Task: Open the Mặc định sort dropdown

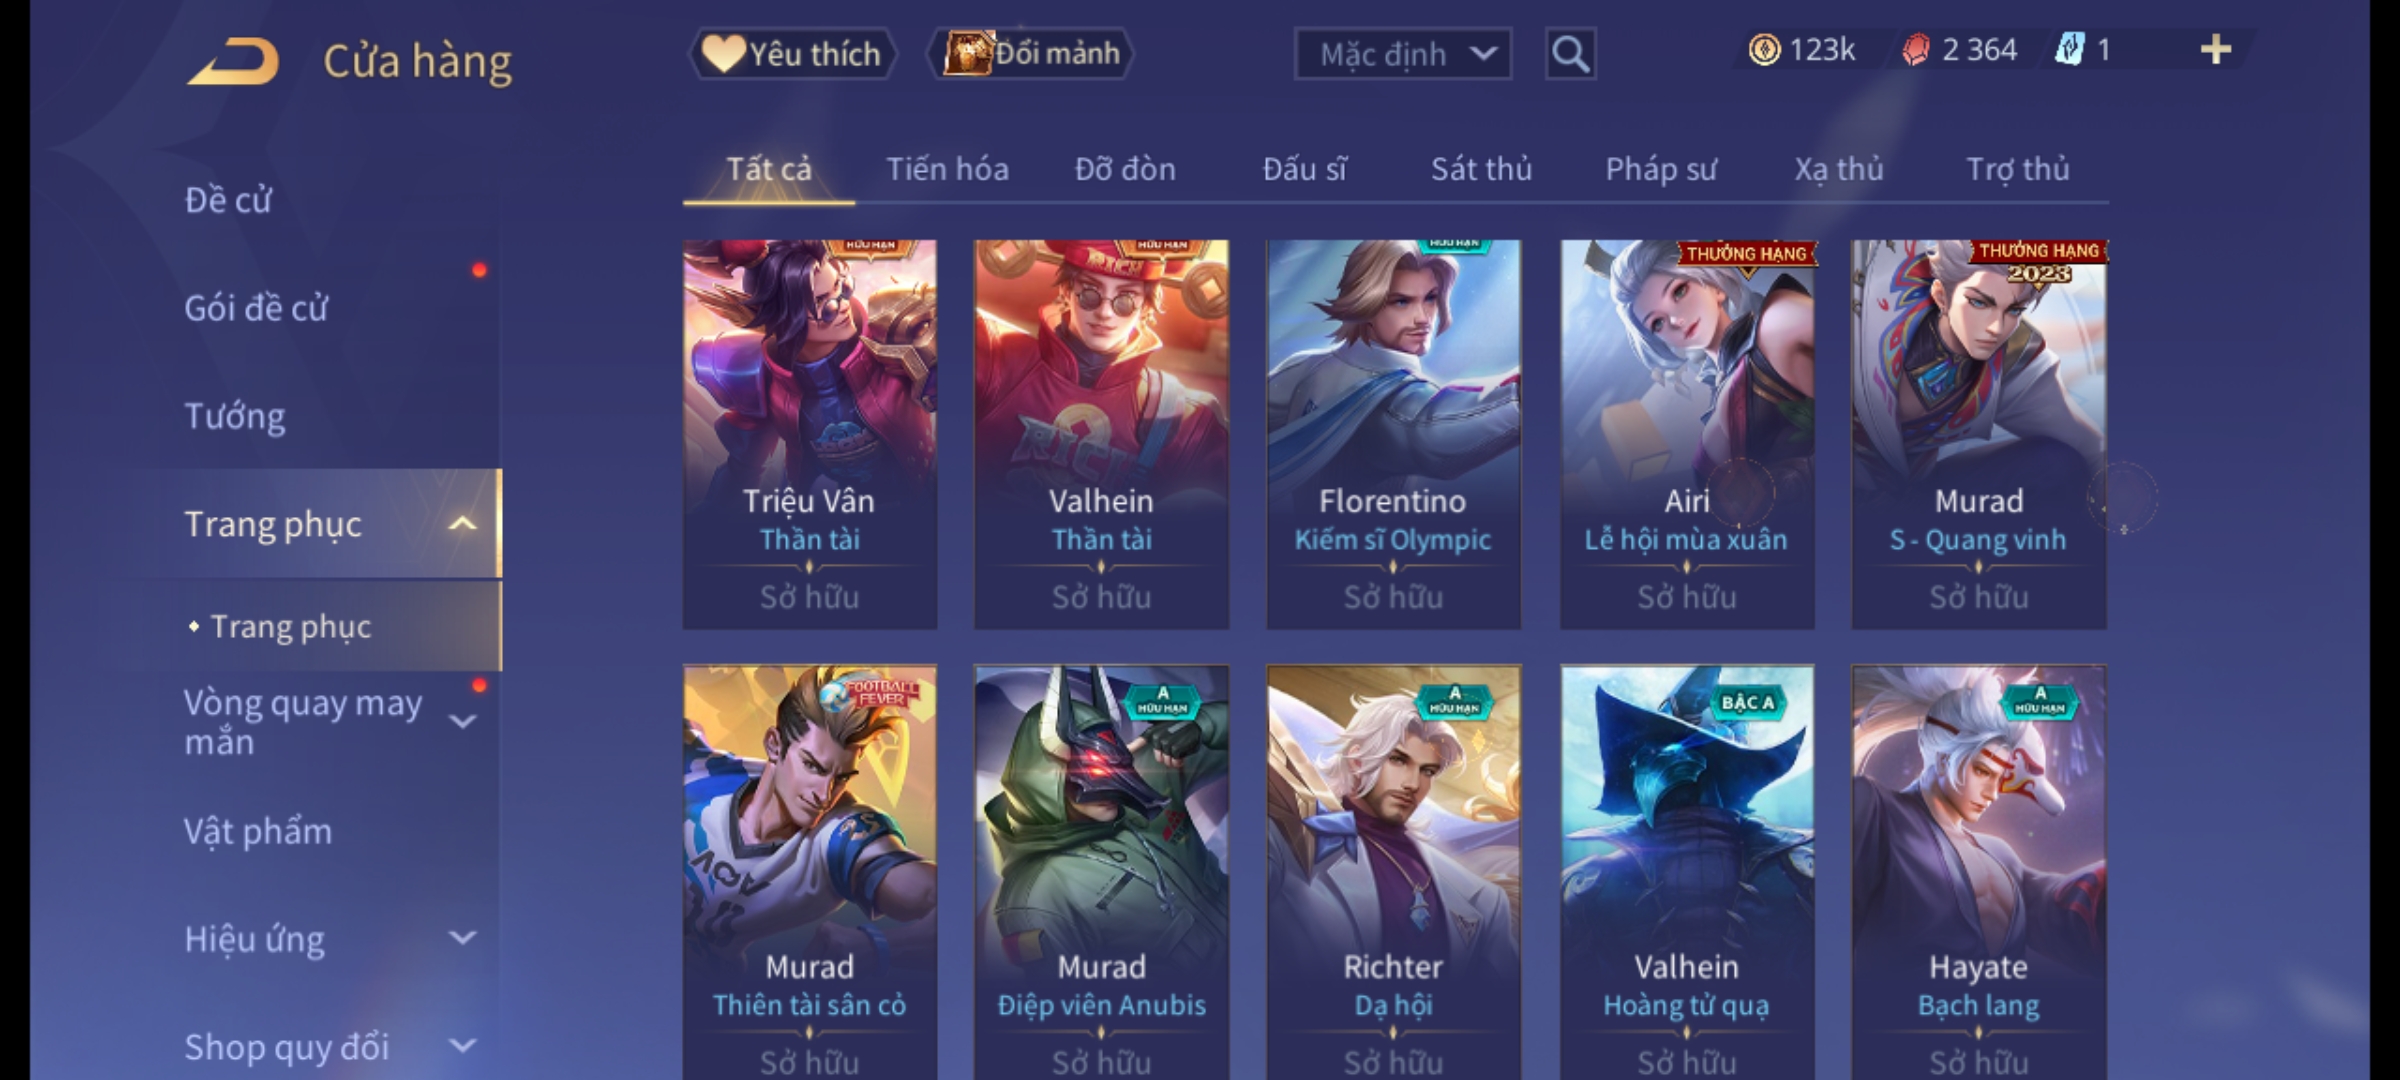Action: point(1403,54)
